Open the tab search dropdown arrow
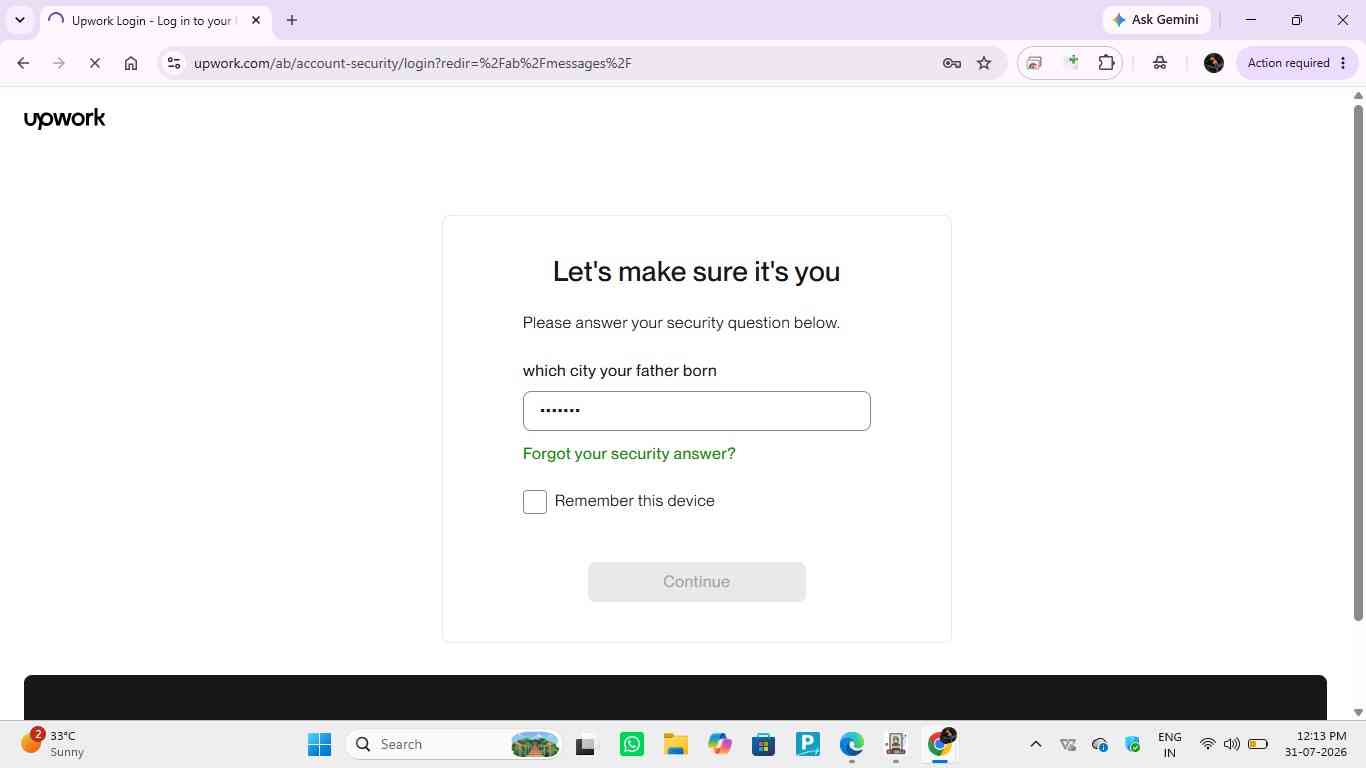The height and width of the screenshot is (768, 1366). click(20, 20)
